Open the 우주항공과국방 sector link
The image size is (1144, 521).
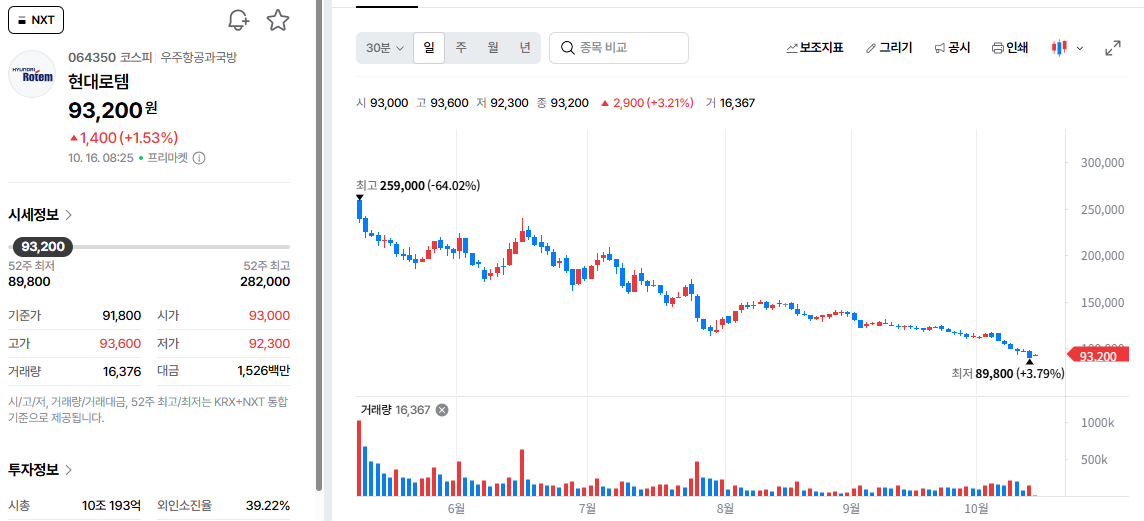point(198,57)
